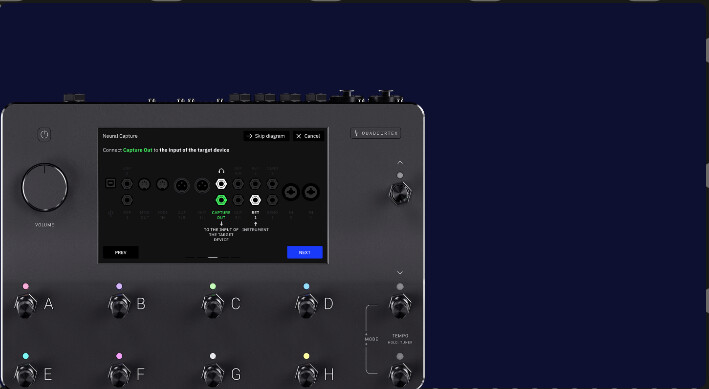Click the headphone output jack icon
The width and height of the screenshot is (709, 389).
221,184
